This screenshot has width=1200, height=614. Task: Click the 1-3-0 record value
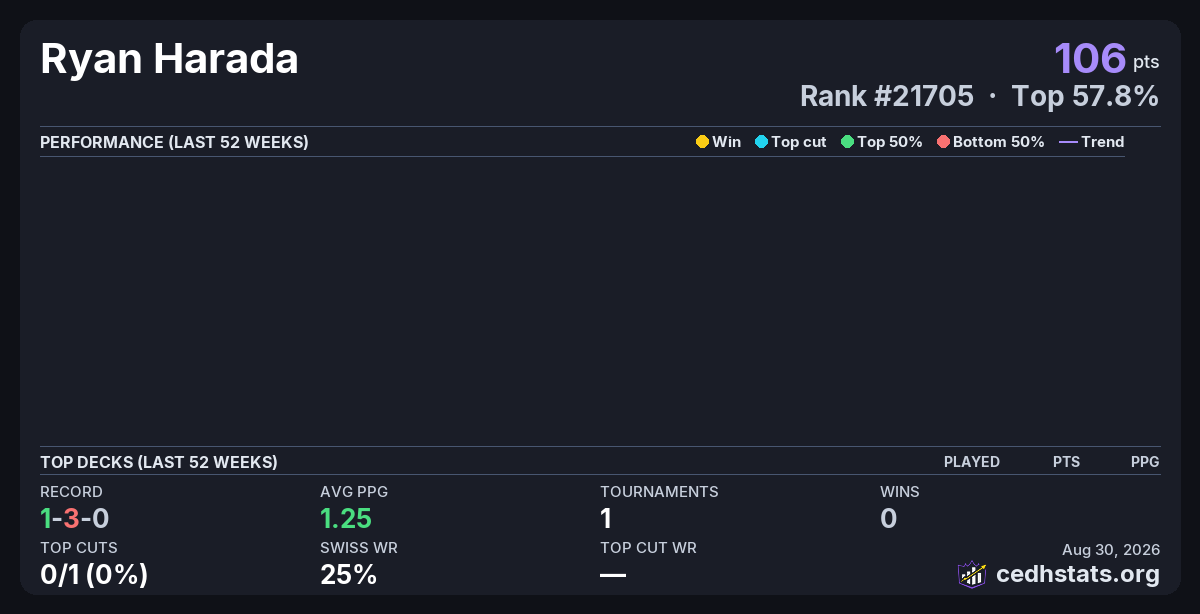tap(74, 518)
